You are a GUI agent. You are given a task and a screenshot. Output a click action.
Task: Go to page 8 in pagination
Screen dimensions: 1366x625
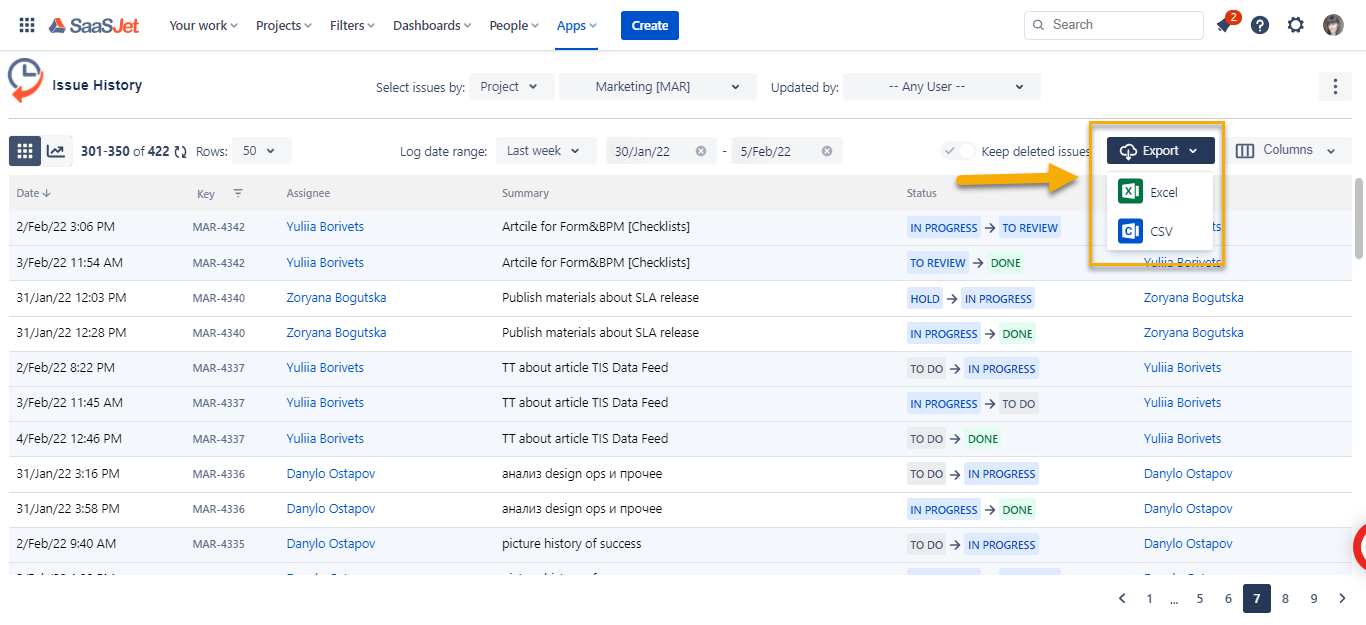pyautogui.click(x=1285, y=599)
